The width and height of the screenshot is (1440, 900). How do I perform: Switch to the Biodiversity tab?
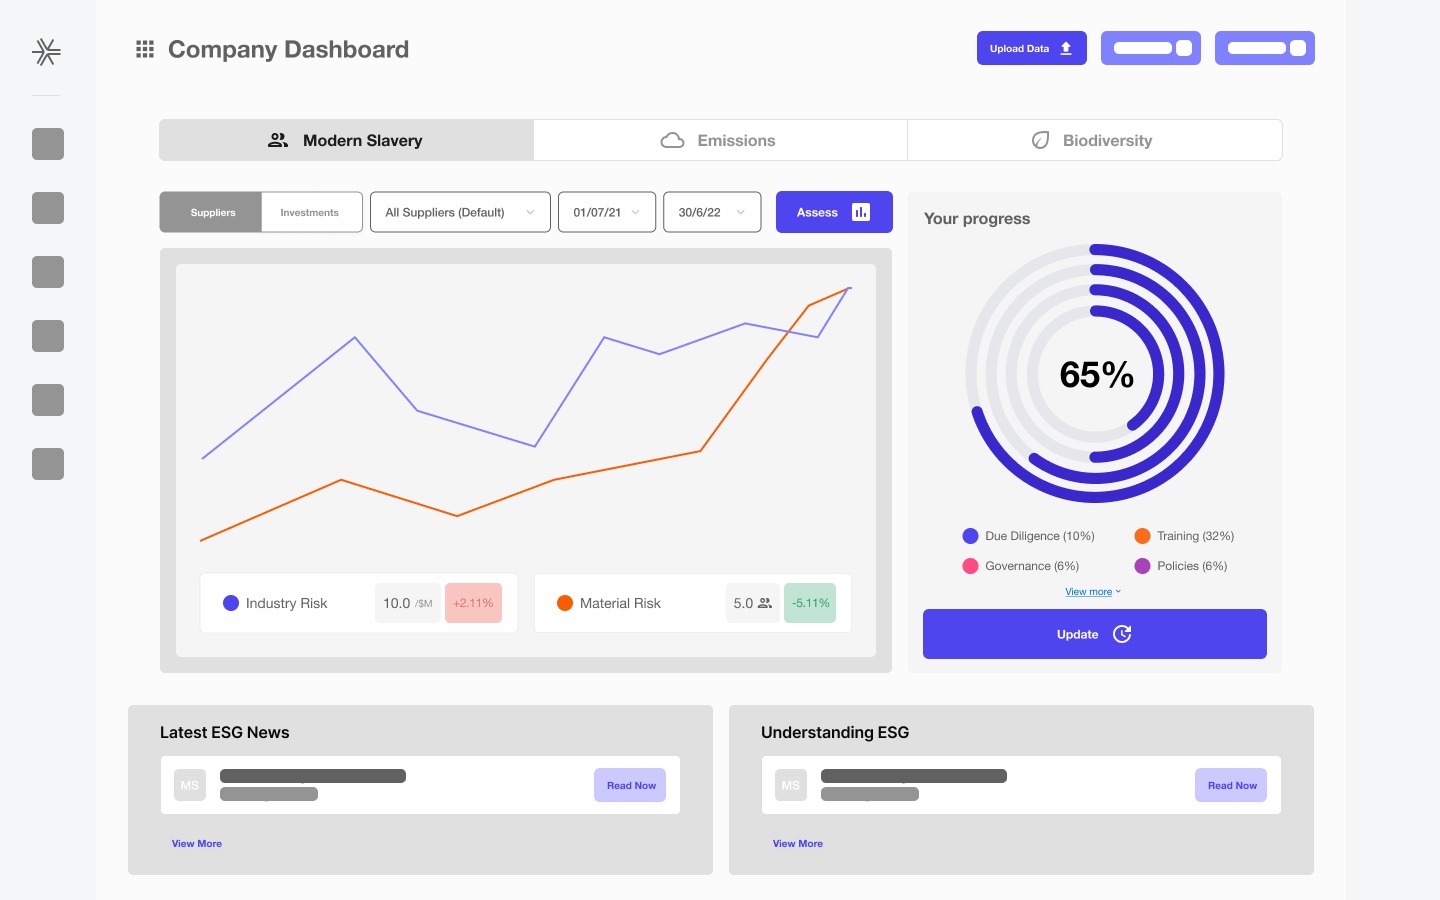(1095, 140)
